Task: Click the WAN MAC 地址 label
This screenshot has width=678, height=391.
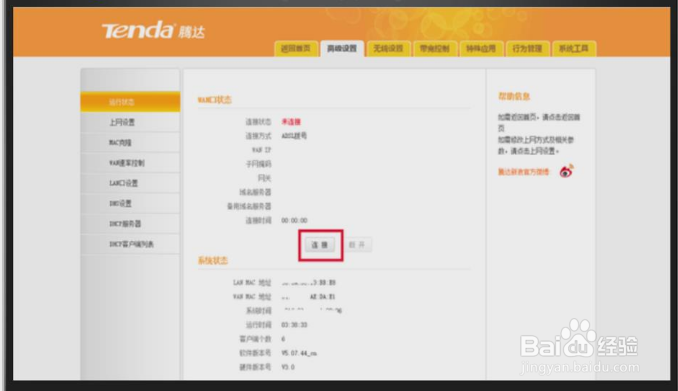Action: point(252,297)
